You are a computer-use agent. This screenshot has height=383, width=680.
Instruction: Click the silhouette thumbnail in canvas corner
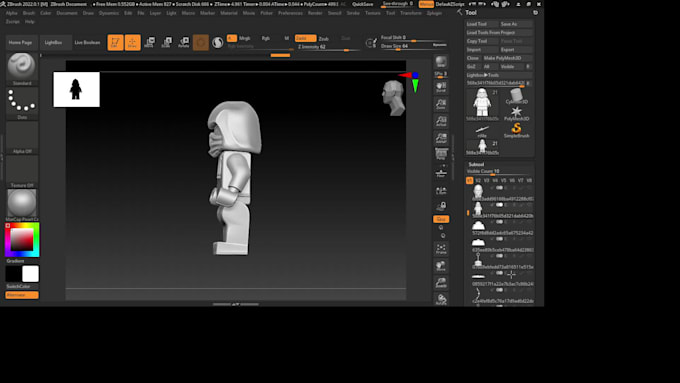pyautogui.click(x=76, y=89)
